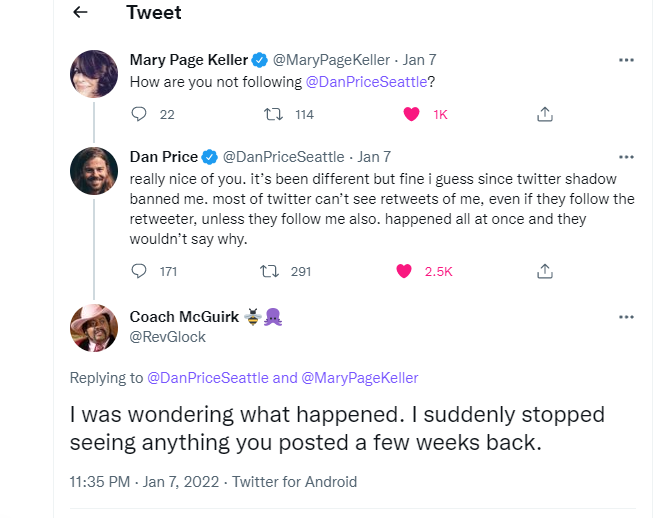Retweet Dan Price's shadow ban tweet
The image size is (659, 518).
[x=269, y=271]
